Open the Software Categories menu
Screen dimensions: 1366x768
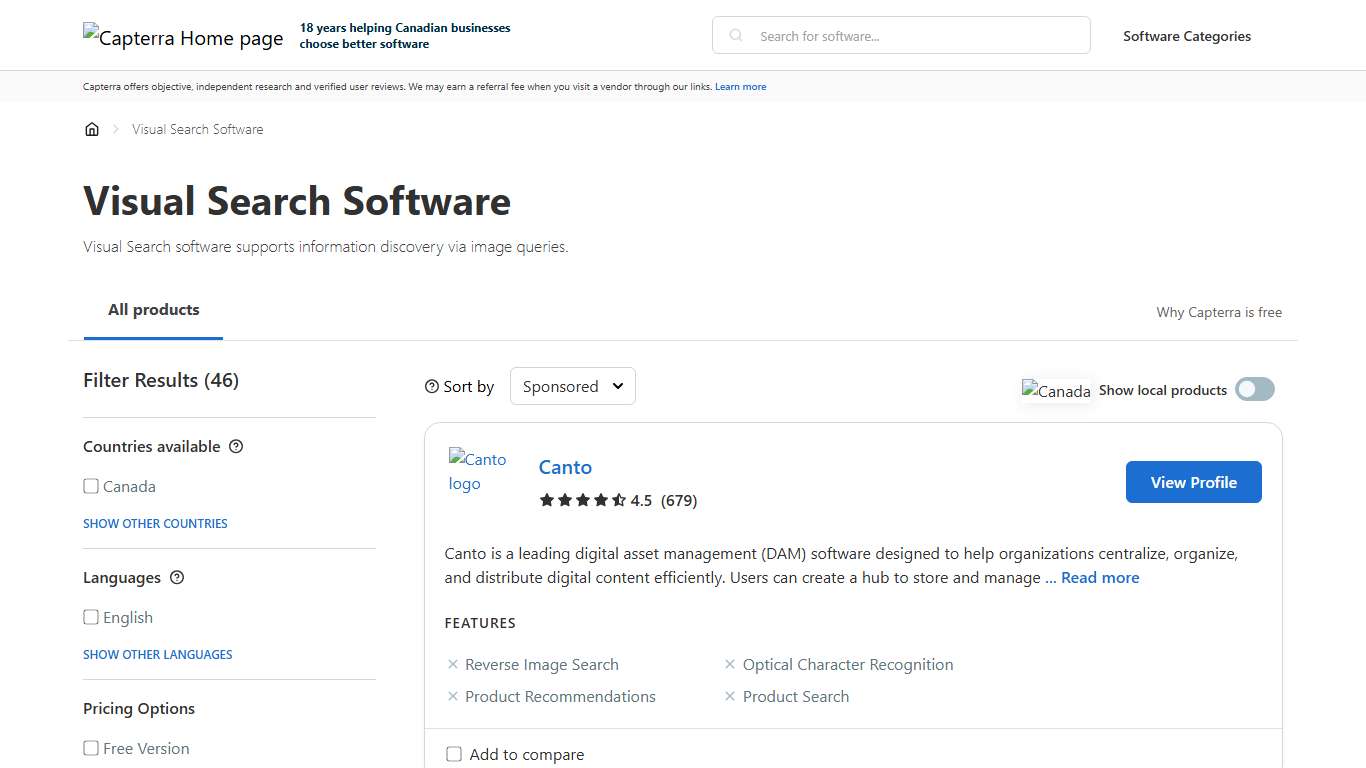click(1186, 36)
